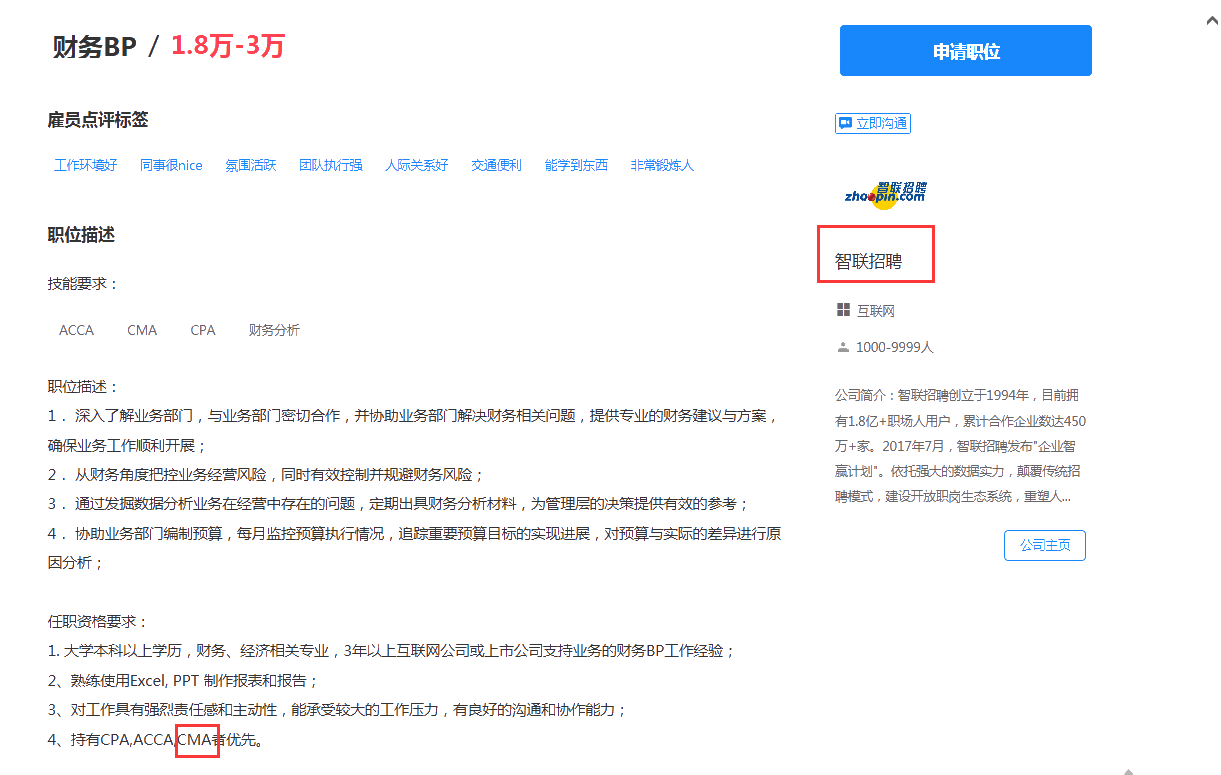The height and width of the screenshot is (775, 1221).
Task: Click the 财务分析 skill tag
Action: 273,330
